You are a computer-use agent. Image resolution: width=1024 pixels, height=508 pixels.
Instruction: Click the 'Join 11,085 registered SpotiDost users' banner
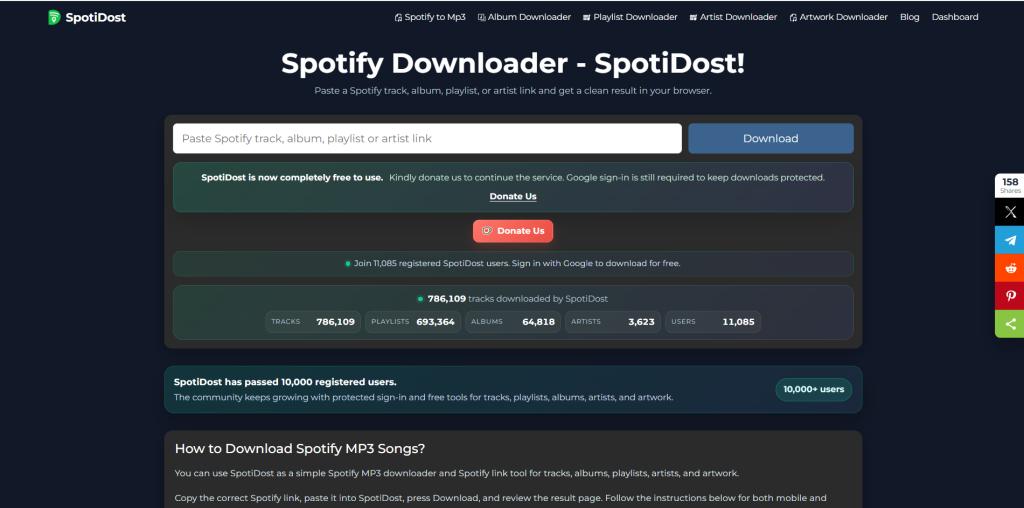coord(513,264)
